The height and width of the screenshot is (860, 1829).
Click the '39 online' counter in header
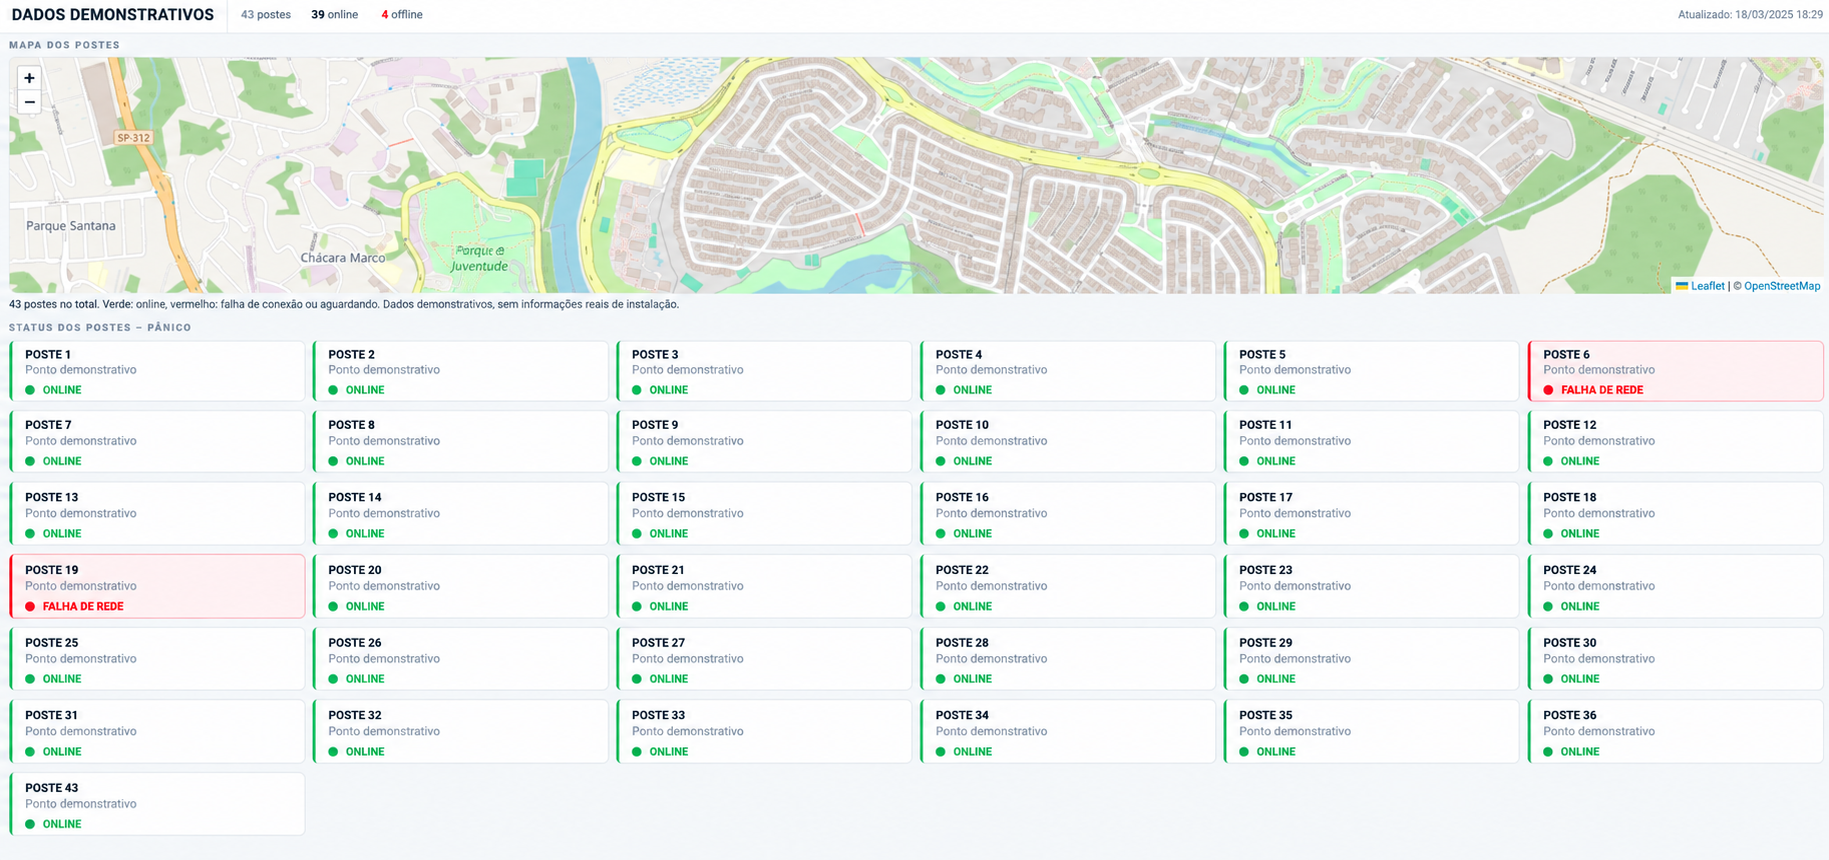coord(334,15)
